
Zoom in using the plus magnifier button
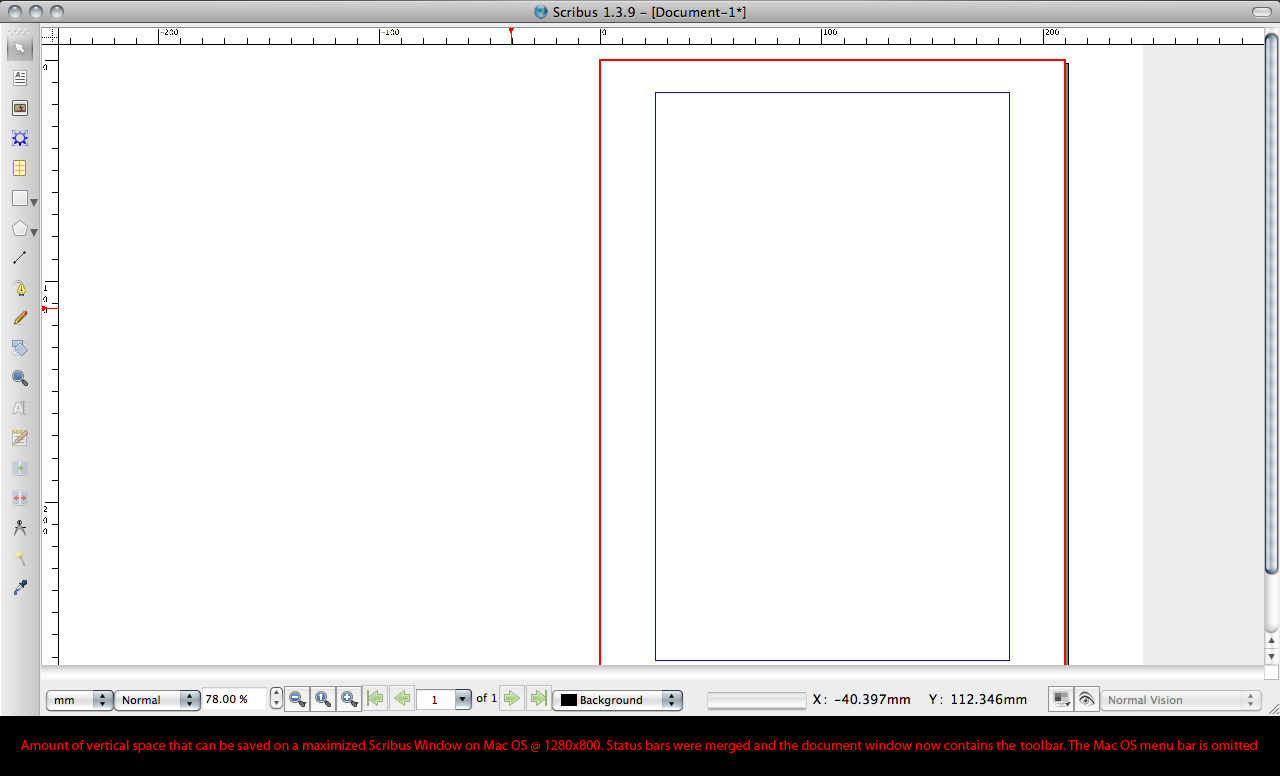click(348, 699)
